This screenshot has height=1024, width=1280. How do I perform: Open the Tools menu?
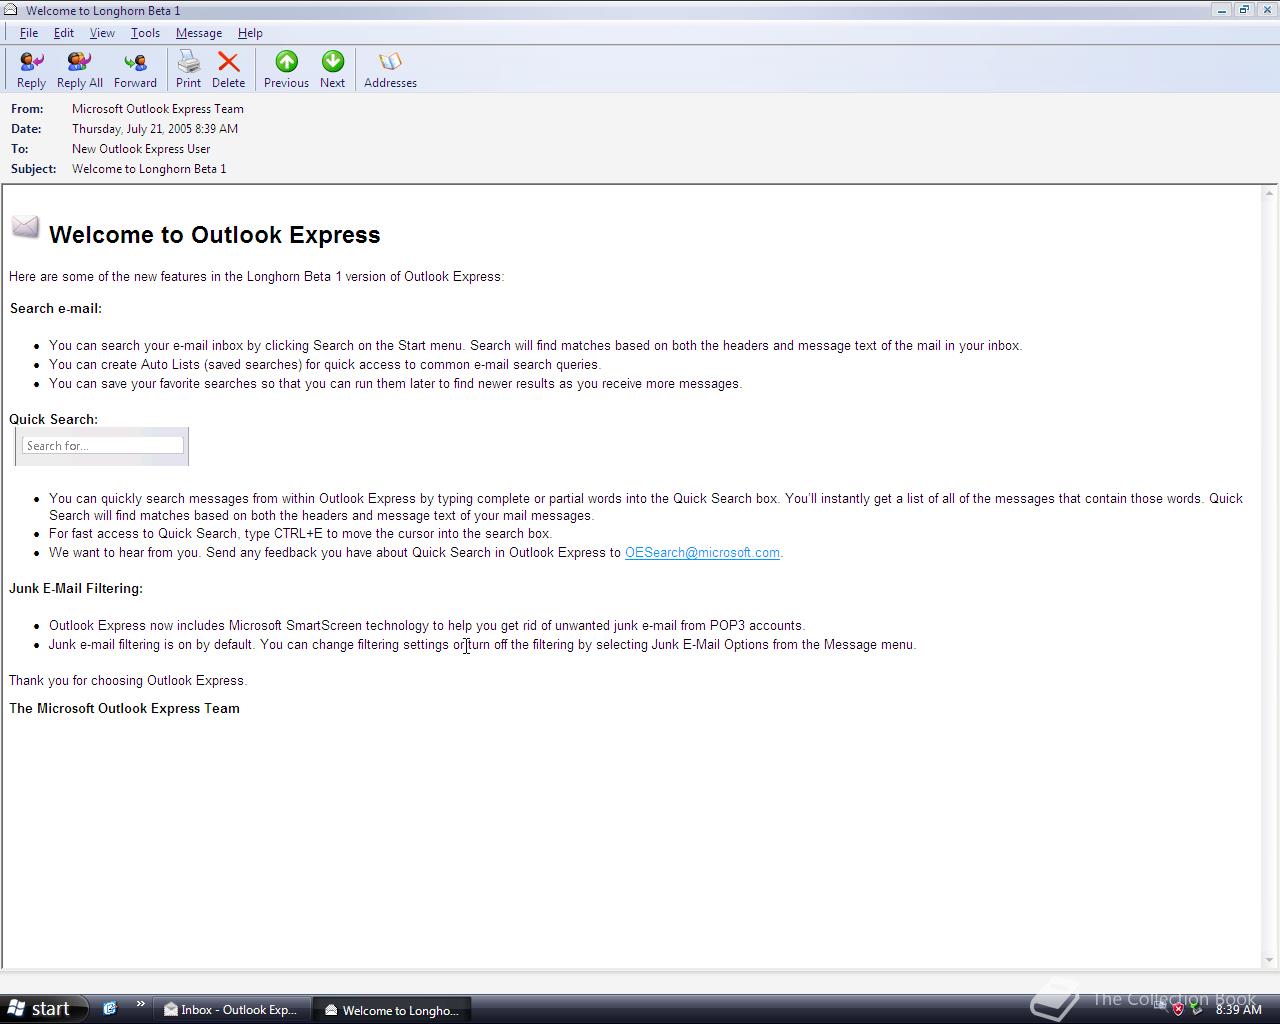145,33
